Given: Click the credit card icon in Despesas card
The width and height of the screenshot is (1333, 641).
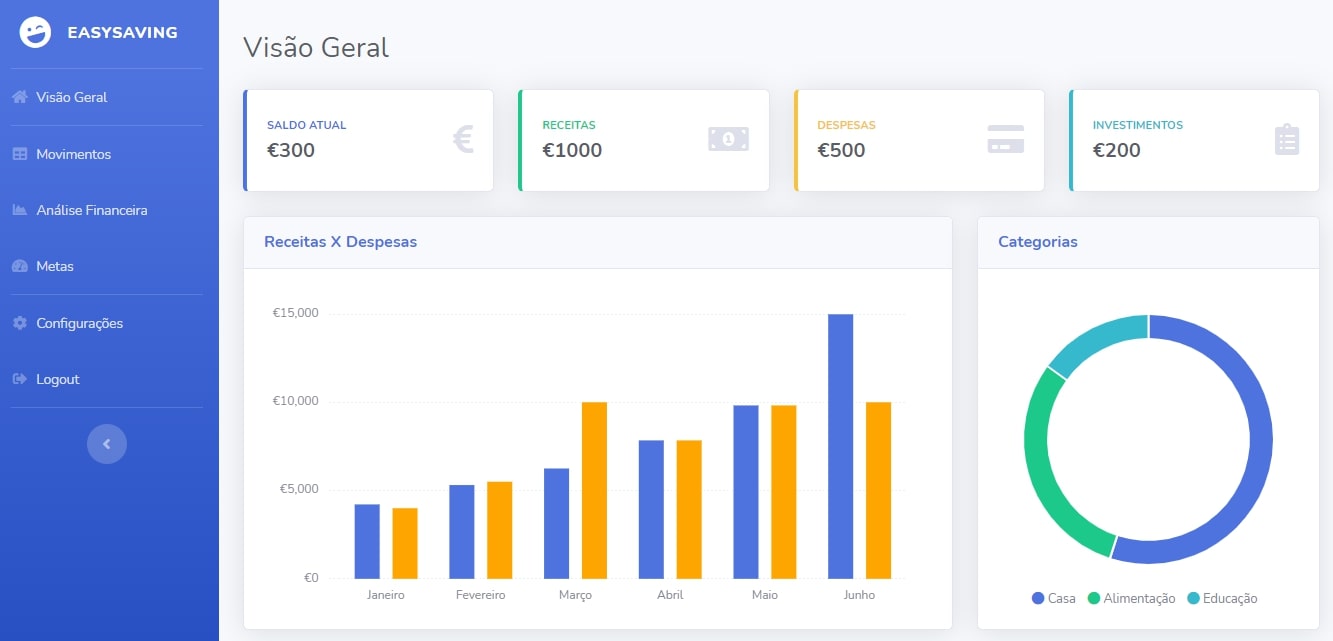Looking at the screenshot, I should click(1005, 139).
